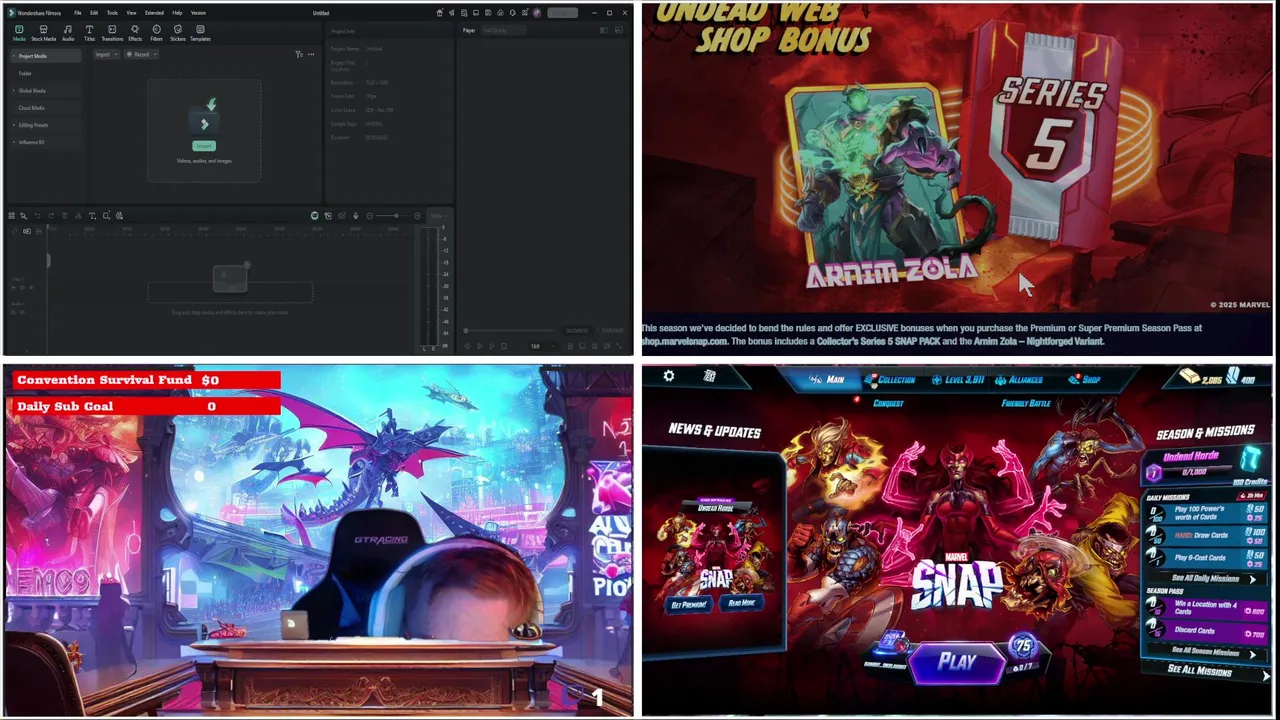The image size is (1280, 720).
Task: Open the Tools menu in Filmora
Action: [x=112, y=13]
